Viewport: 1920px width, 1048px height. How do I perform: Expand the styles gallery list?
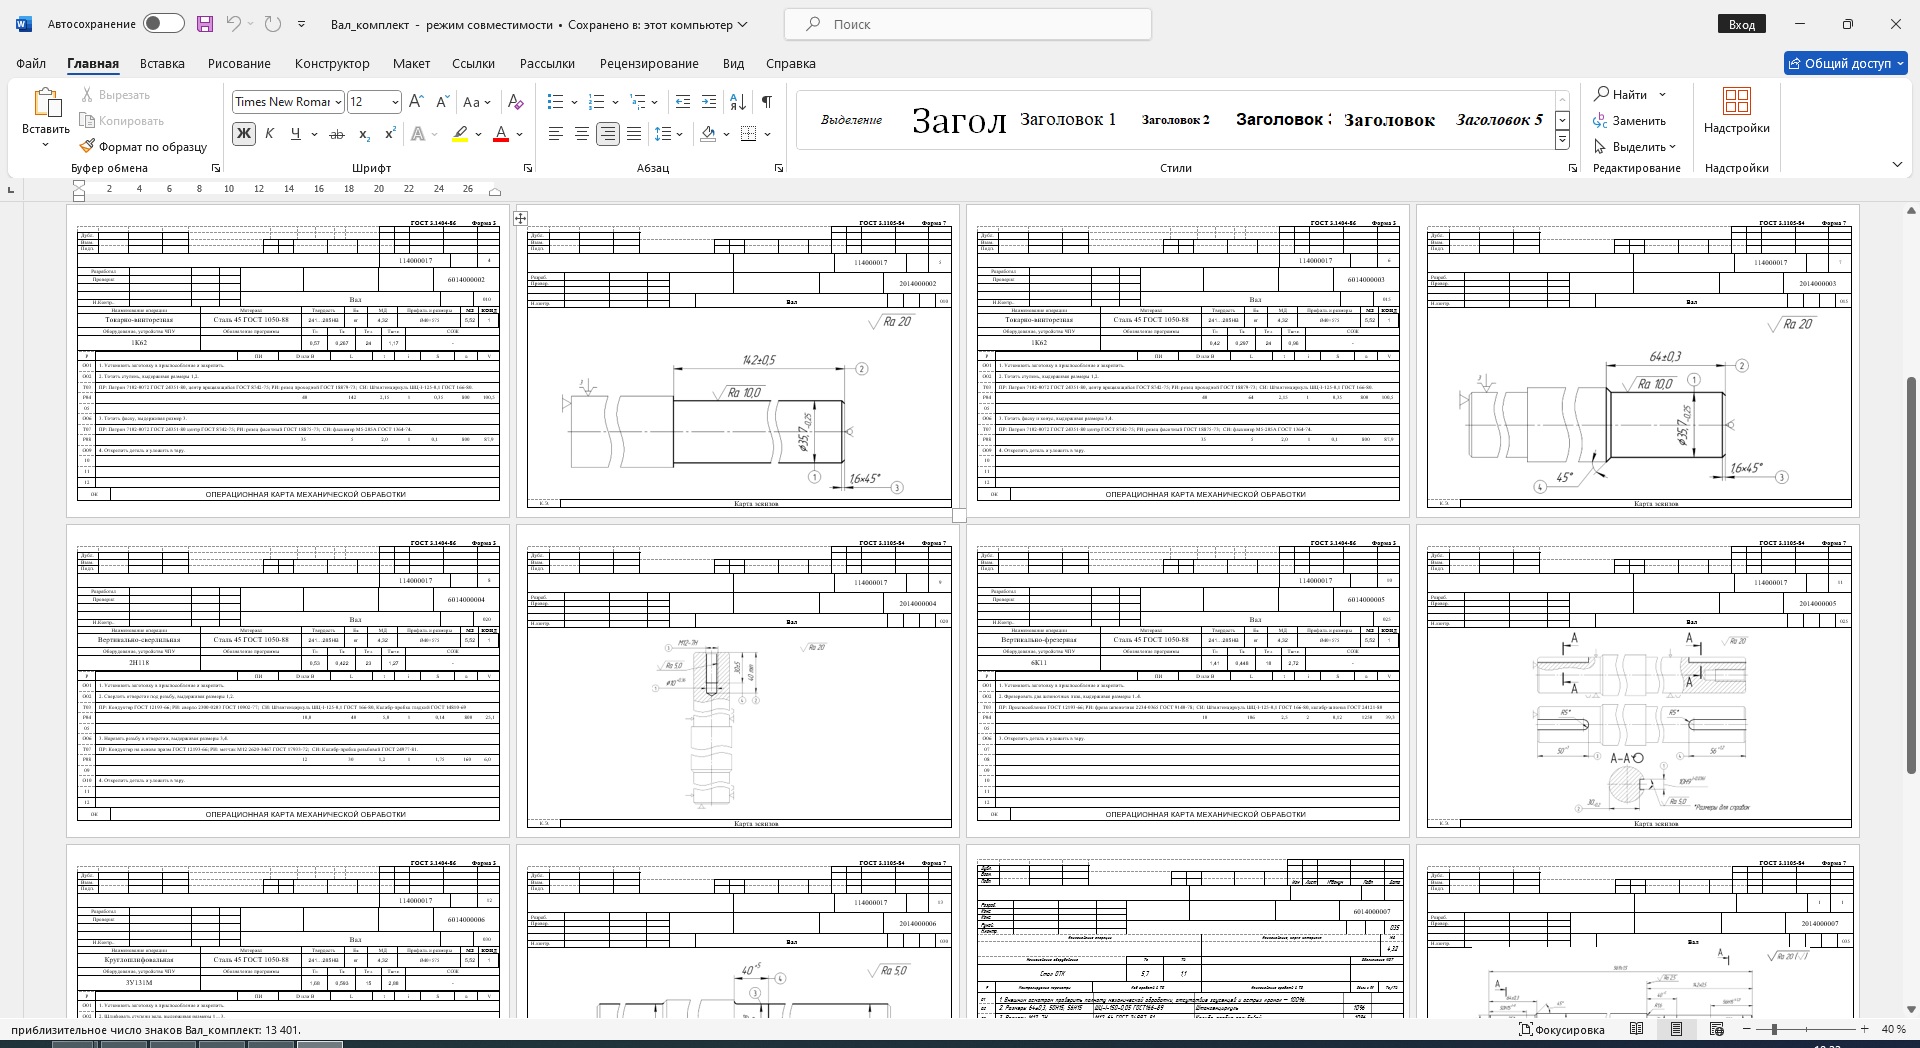pyautogui.click(x=1562, y=141)
